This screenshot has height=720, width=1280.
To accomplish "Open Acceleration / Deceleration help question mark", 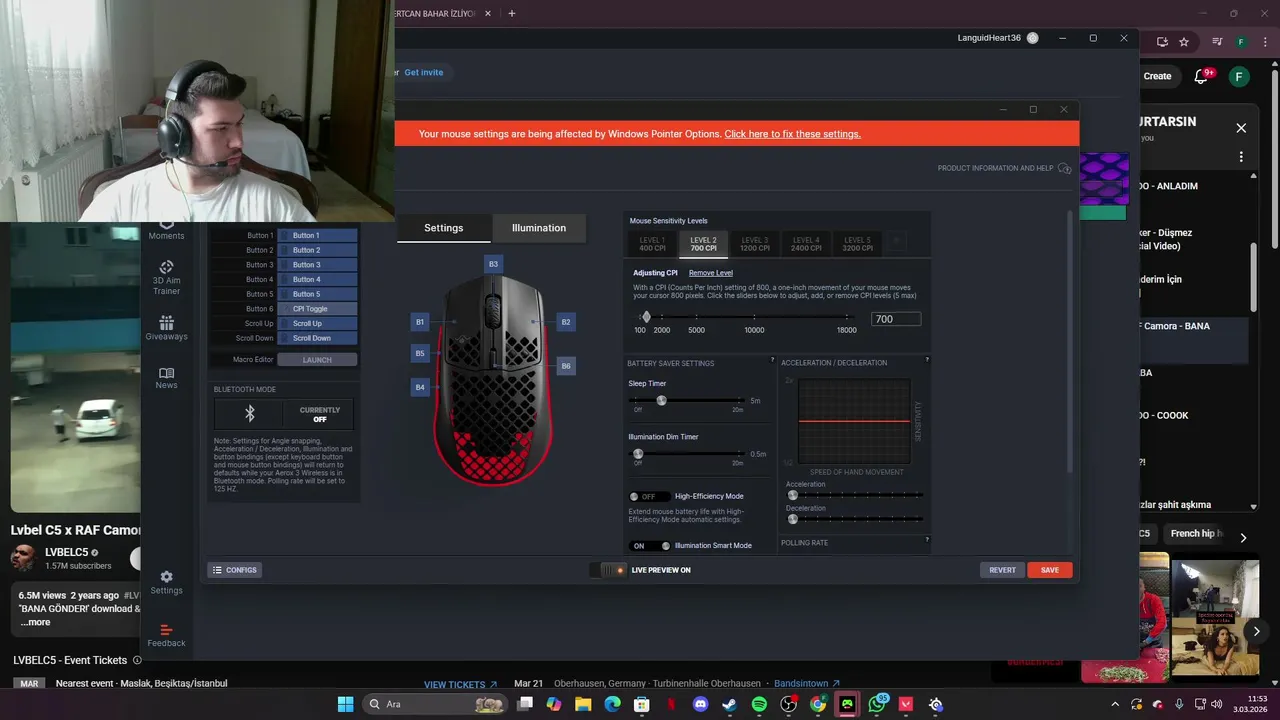I will click(927, 360).
